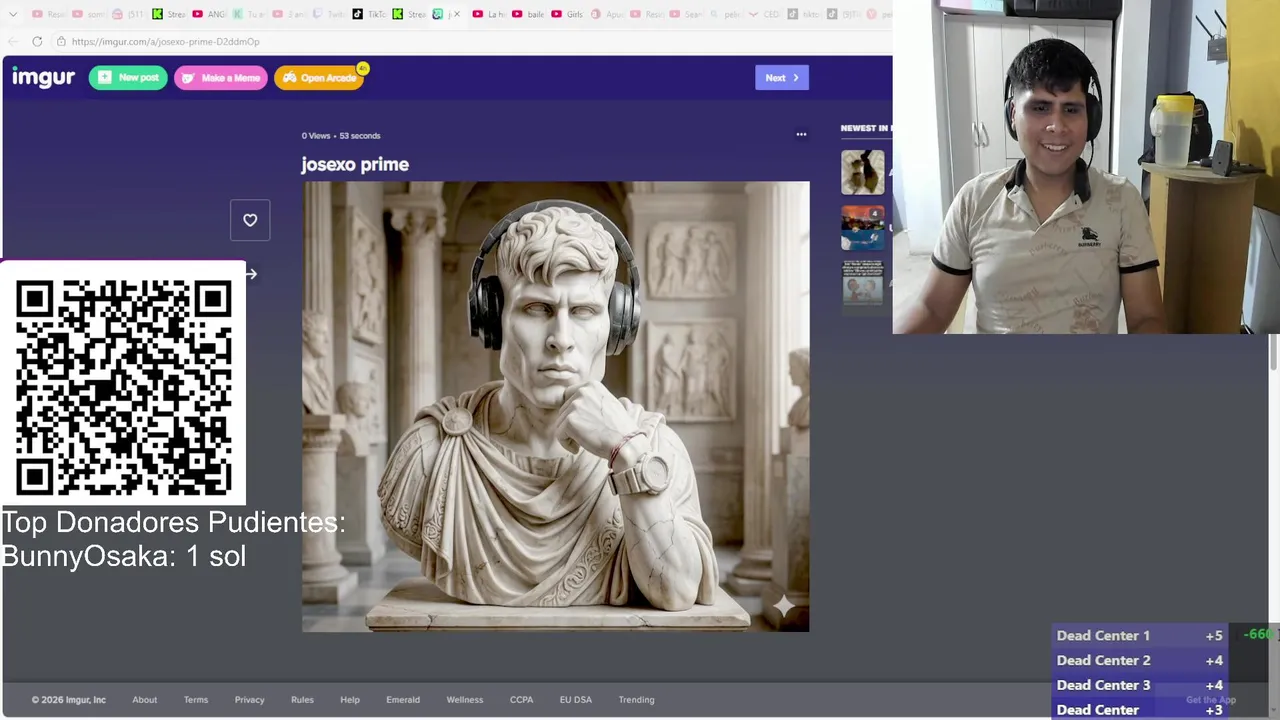Switch to the 'baile' browser tab
Image resolution: width=1280 pixels, height=720 pixels.
(529, 14)
